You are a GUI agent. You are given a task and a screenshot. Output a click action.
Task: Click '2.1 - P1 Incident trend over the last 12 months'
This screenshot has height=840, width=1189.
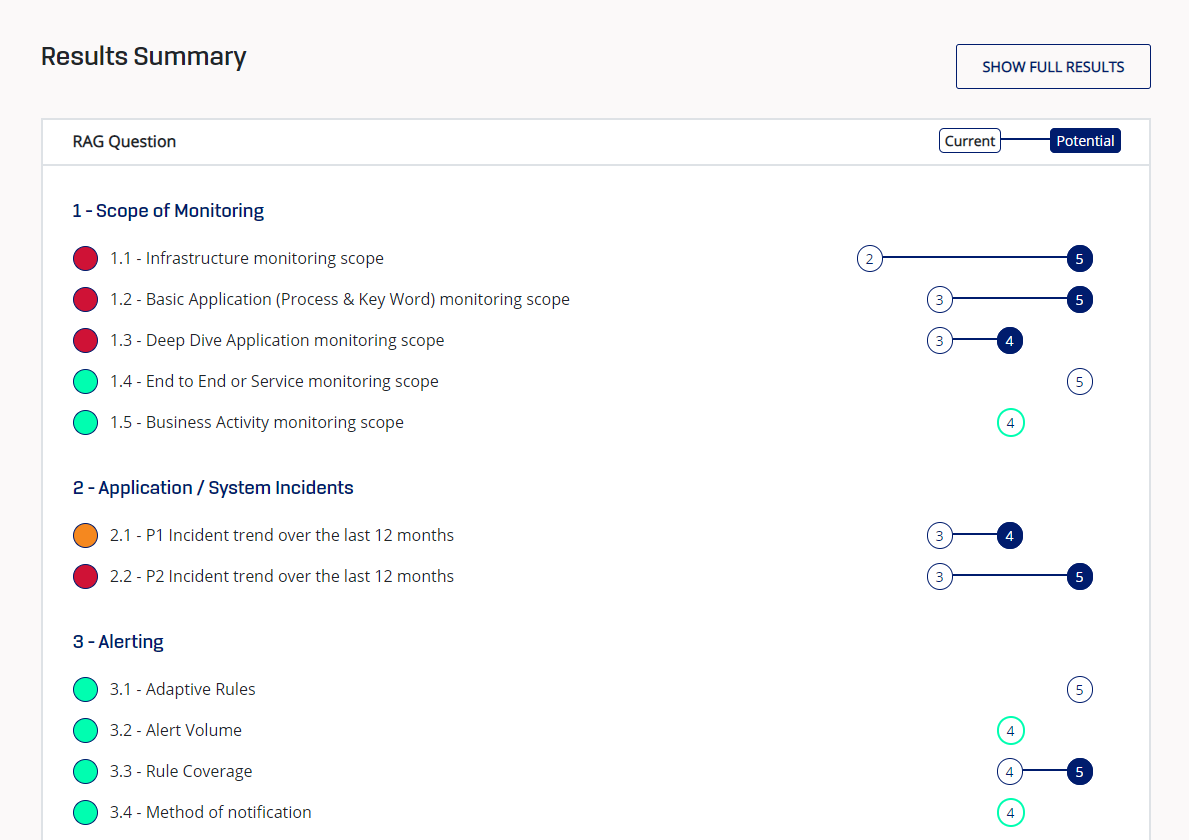pos(281,535)
